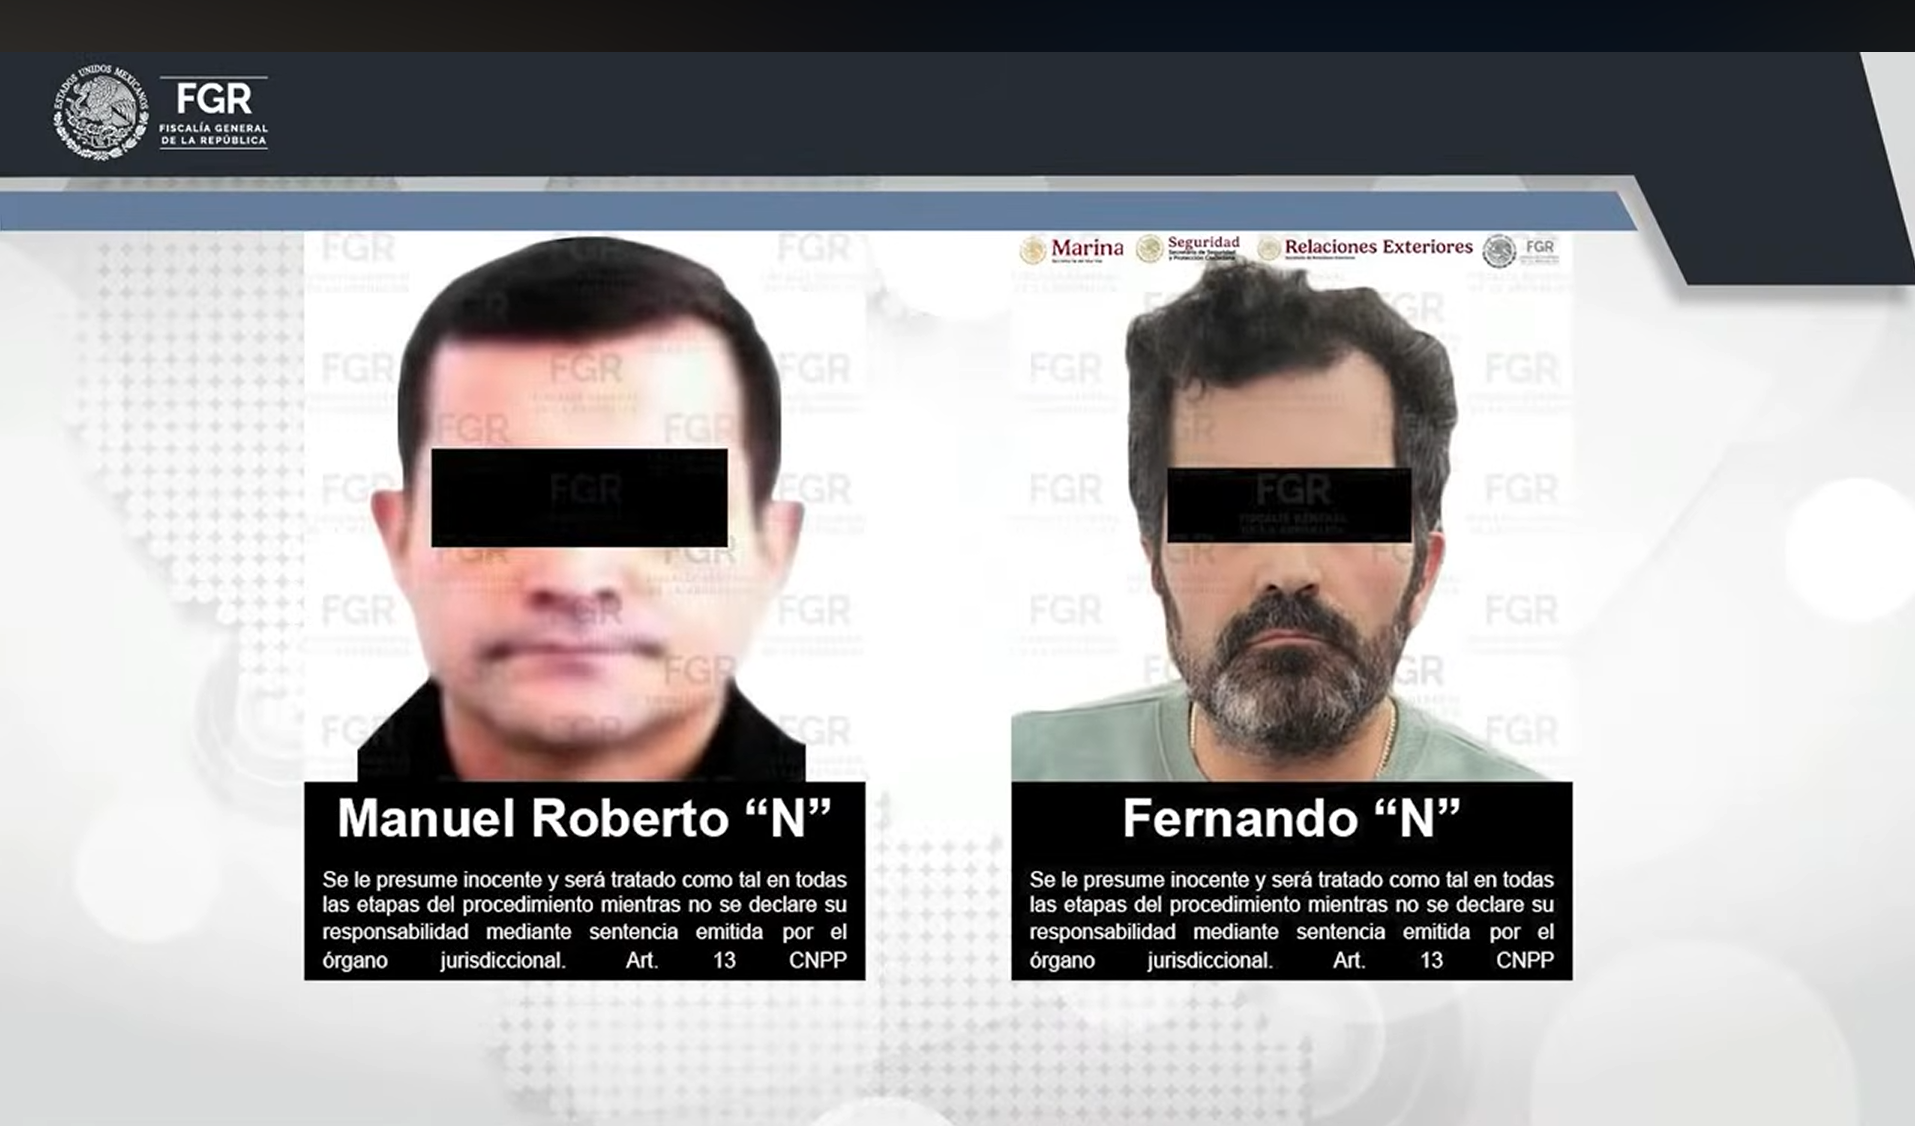Click the Seguridad logo above right photo
Image resolution: width=1915 pixels, height=1126 pixels.
coord(1188,248)
